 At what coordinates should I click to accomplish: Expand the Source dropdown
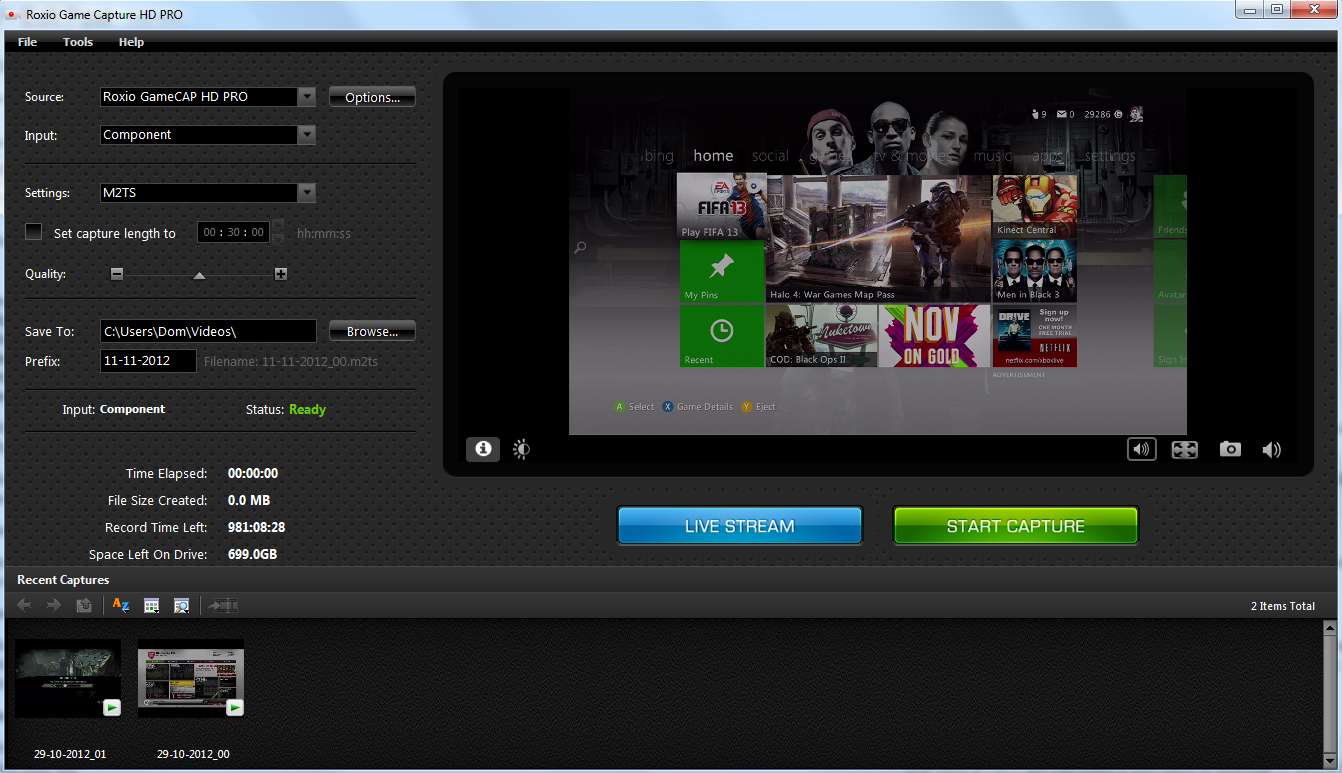pyautogui.click(x=307, y=97)
